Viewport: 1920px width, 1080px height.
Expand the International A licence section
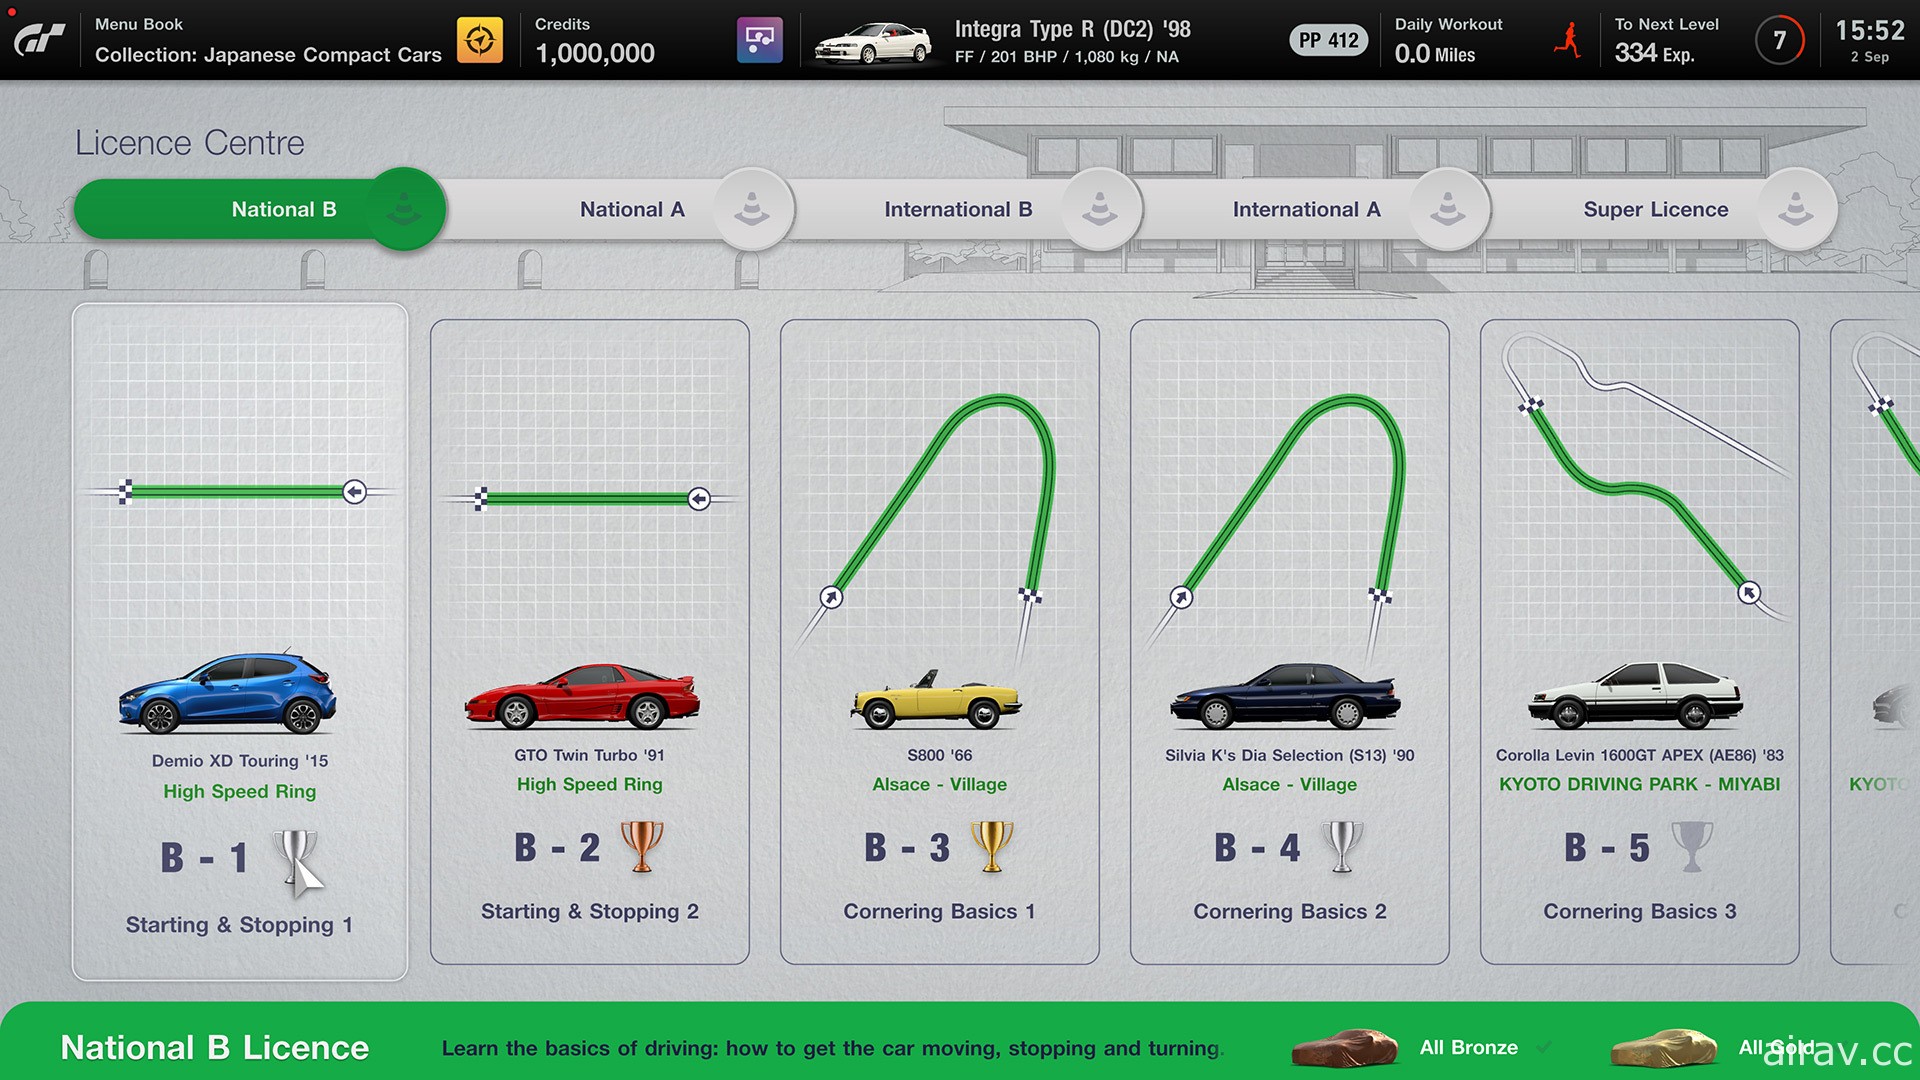(x=1303, y=210)
